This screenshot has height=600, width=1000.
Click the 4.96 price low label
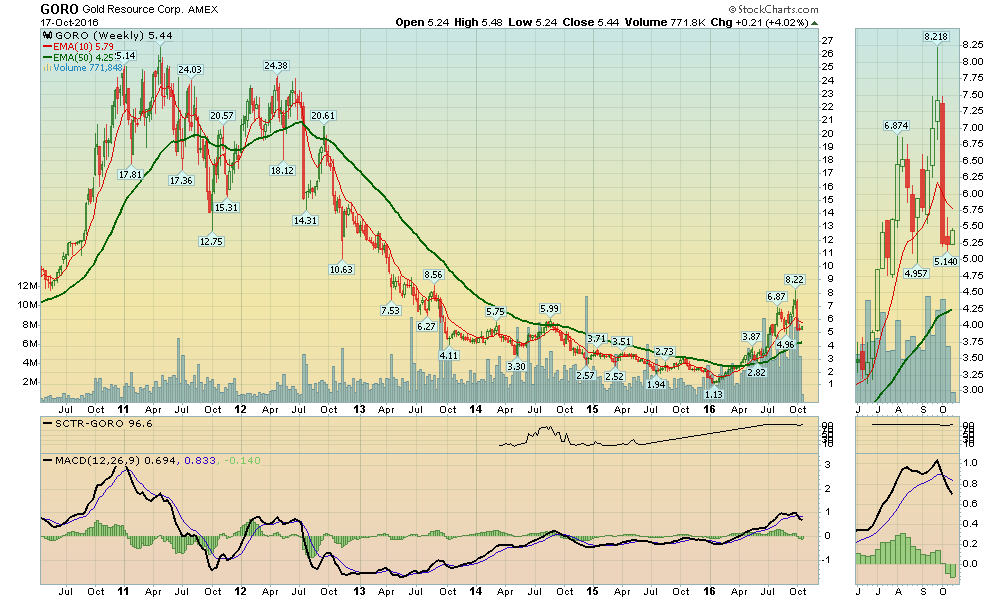pyautogui.click(x=786, y=345)
